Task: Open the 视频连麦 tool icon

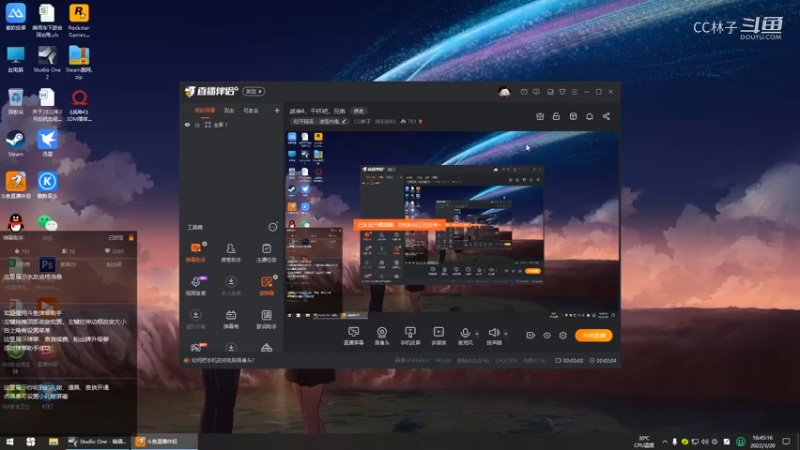Action: pyautogui.click(x=195, y=286)
